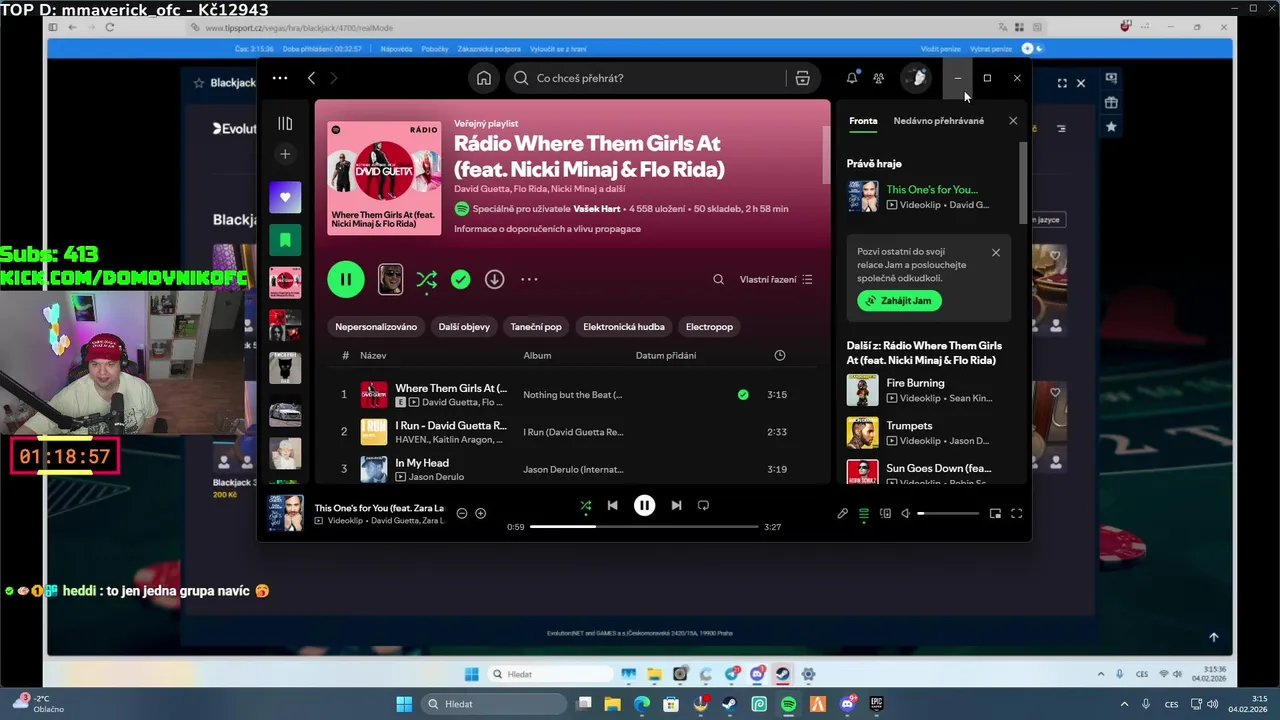The width and height of the screenshot is (1280, 720).
Task: Mute Spotify volume speaker icon
Action: pyautogui.click(x=906, y=514)
